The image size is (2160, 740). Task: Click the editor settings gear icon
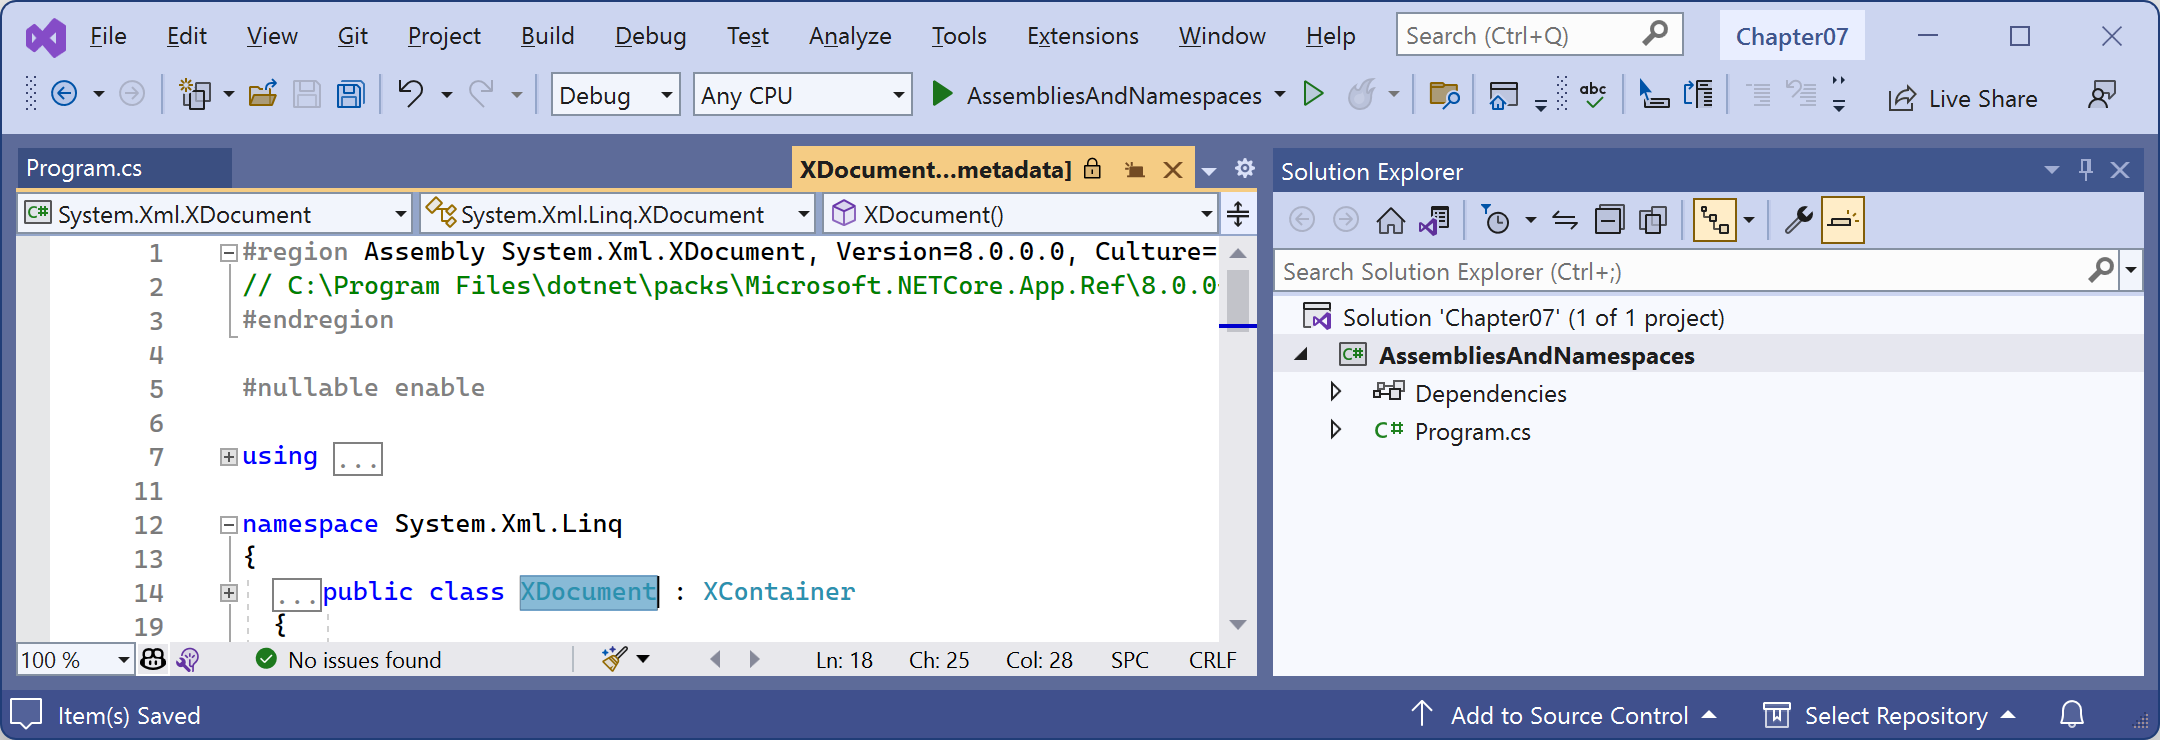tap(1245, 168)
